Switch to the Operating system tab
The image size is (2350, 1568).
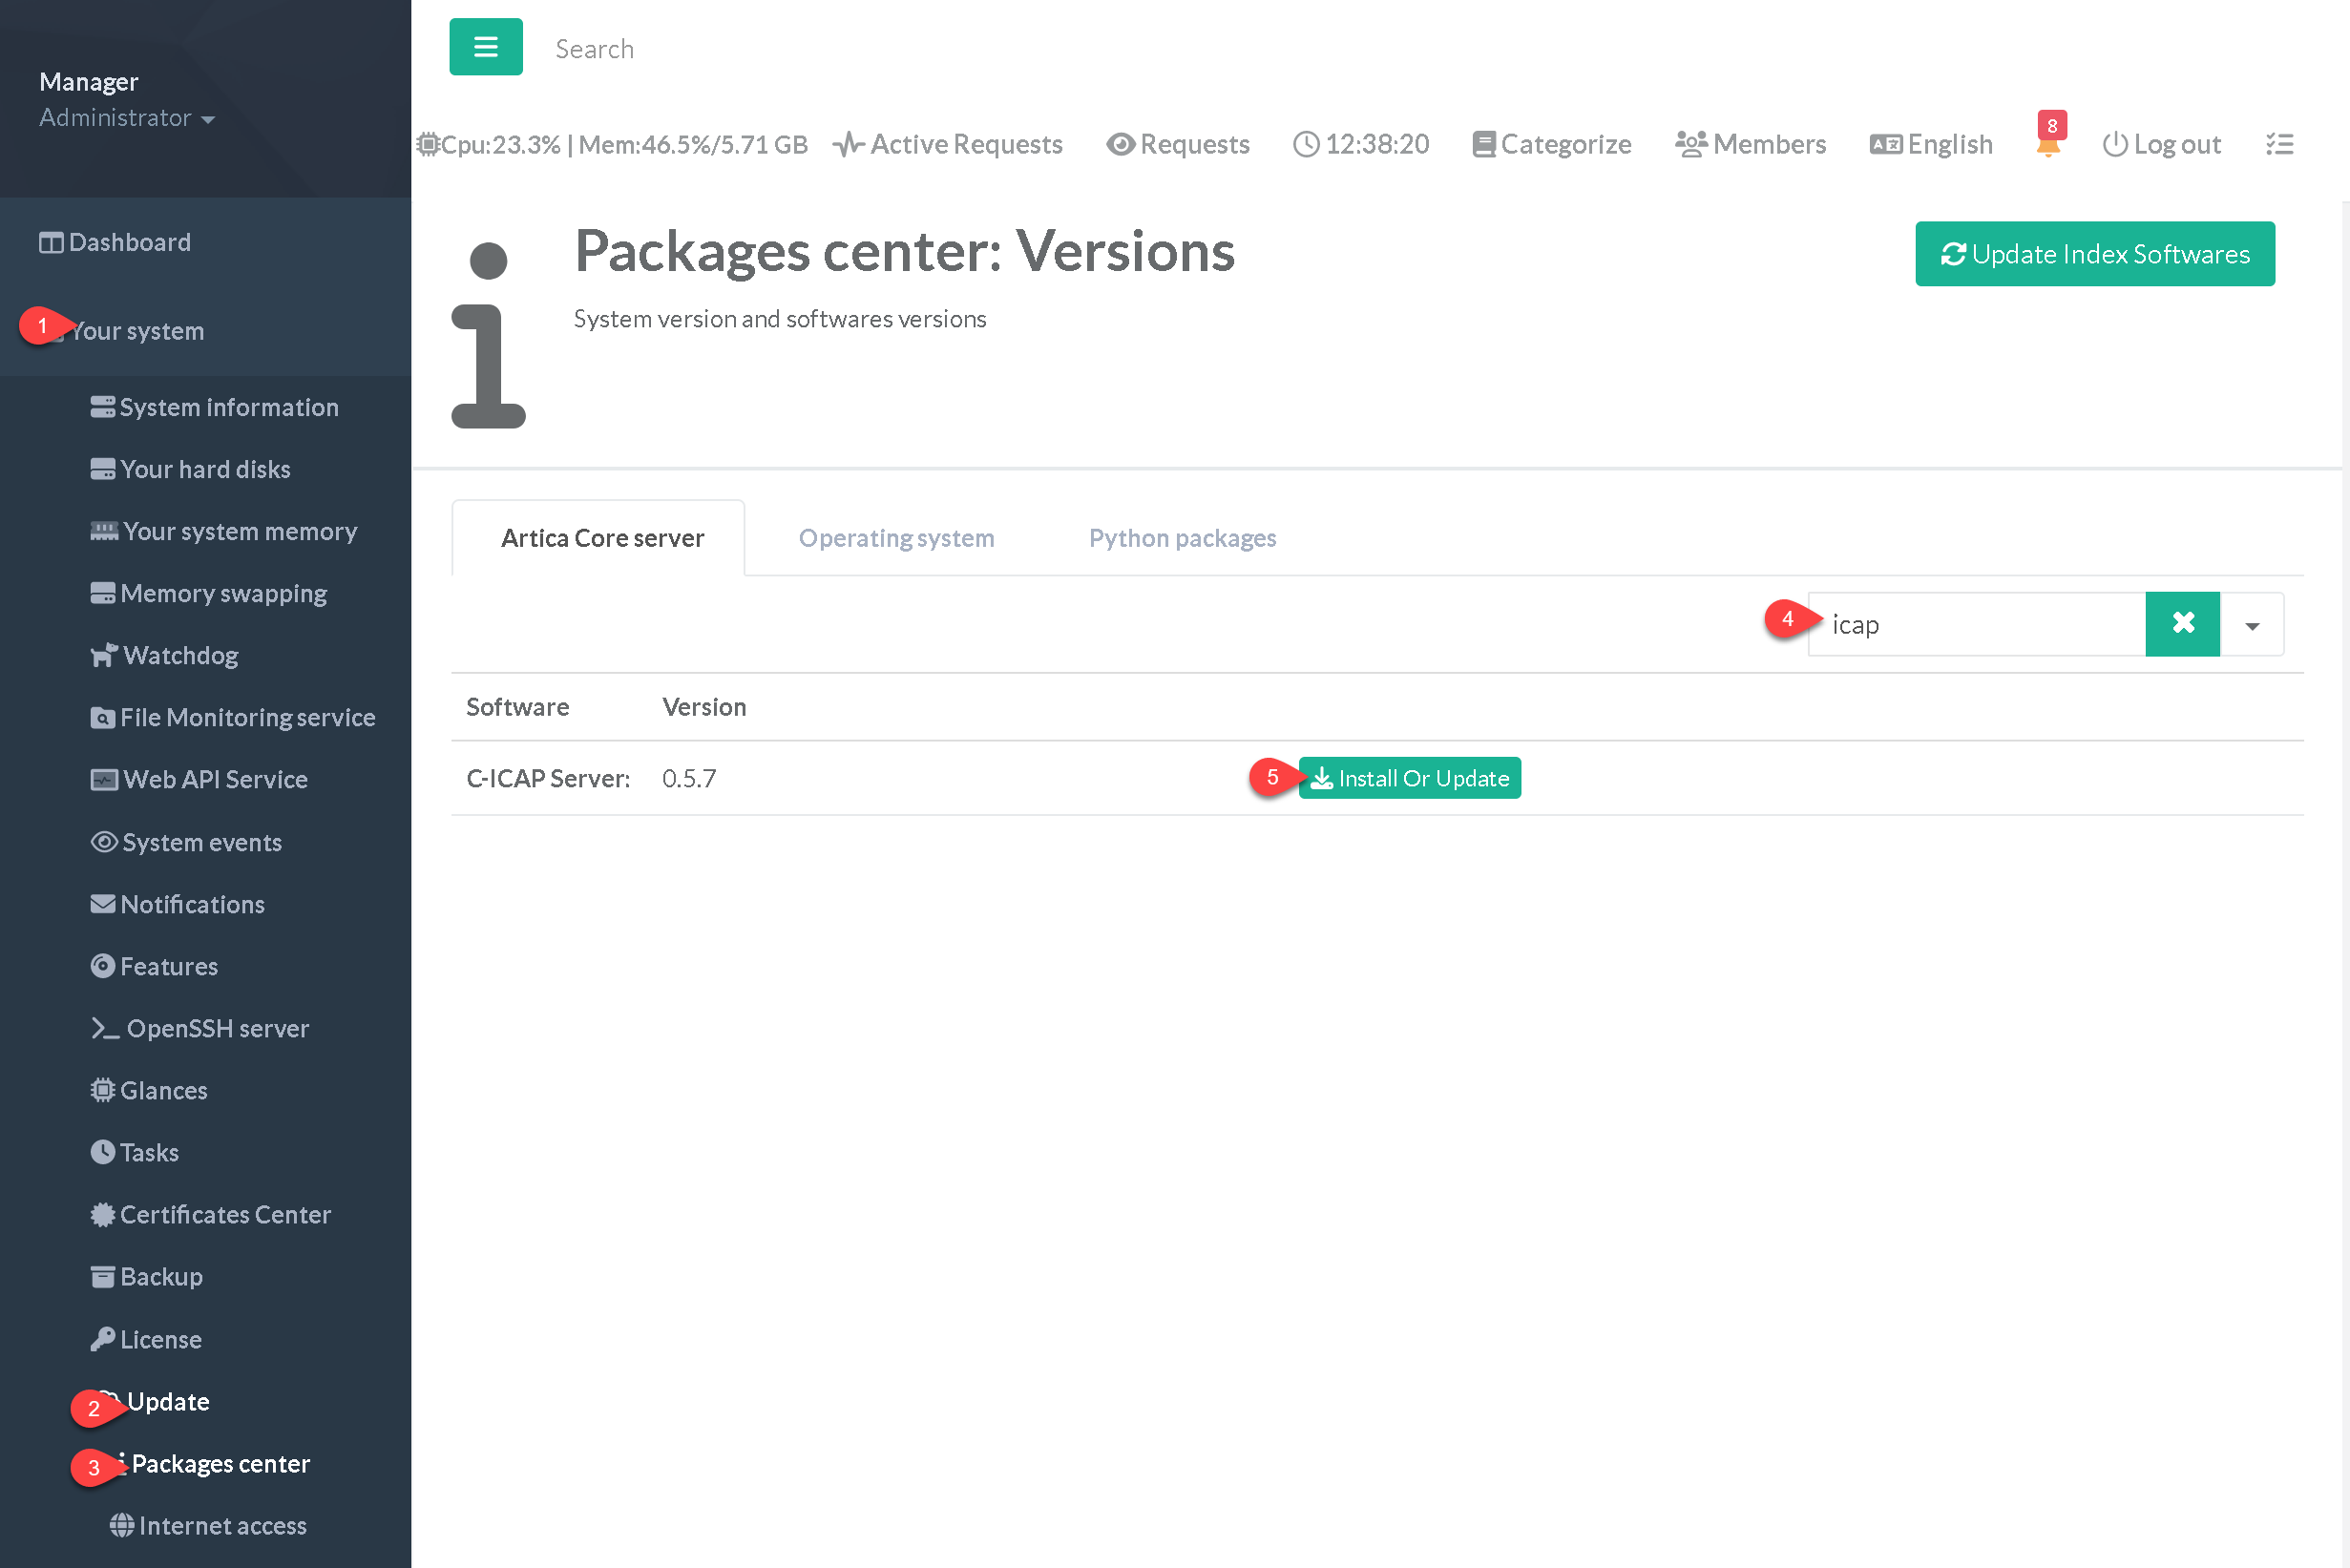[896, 538]
